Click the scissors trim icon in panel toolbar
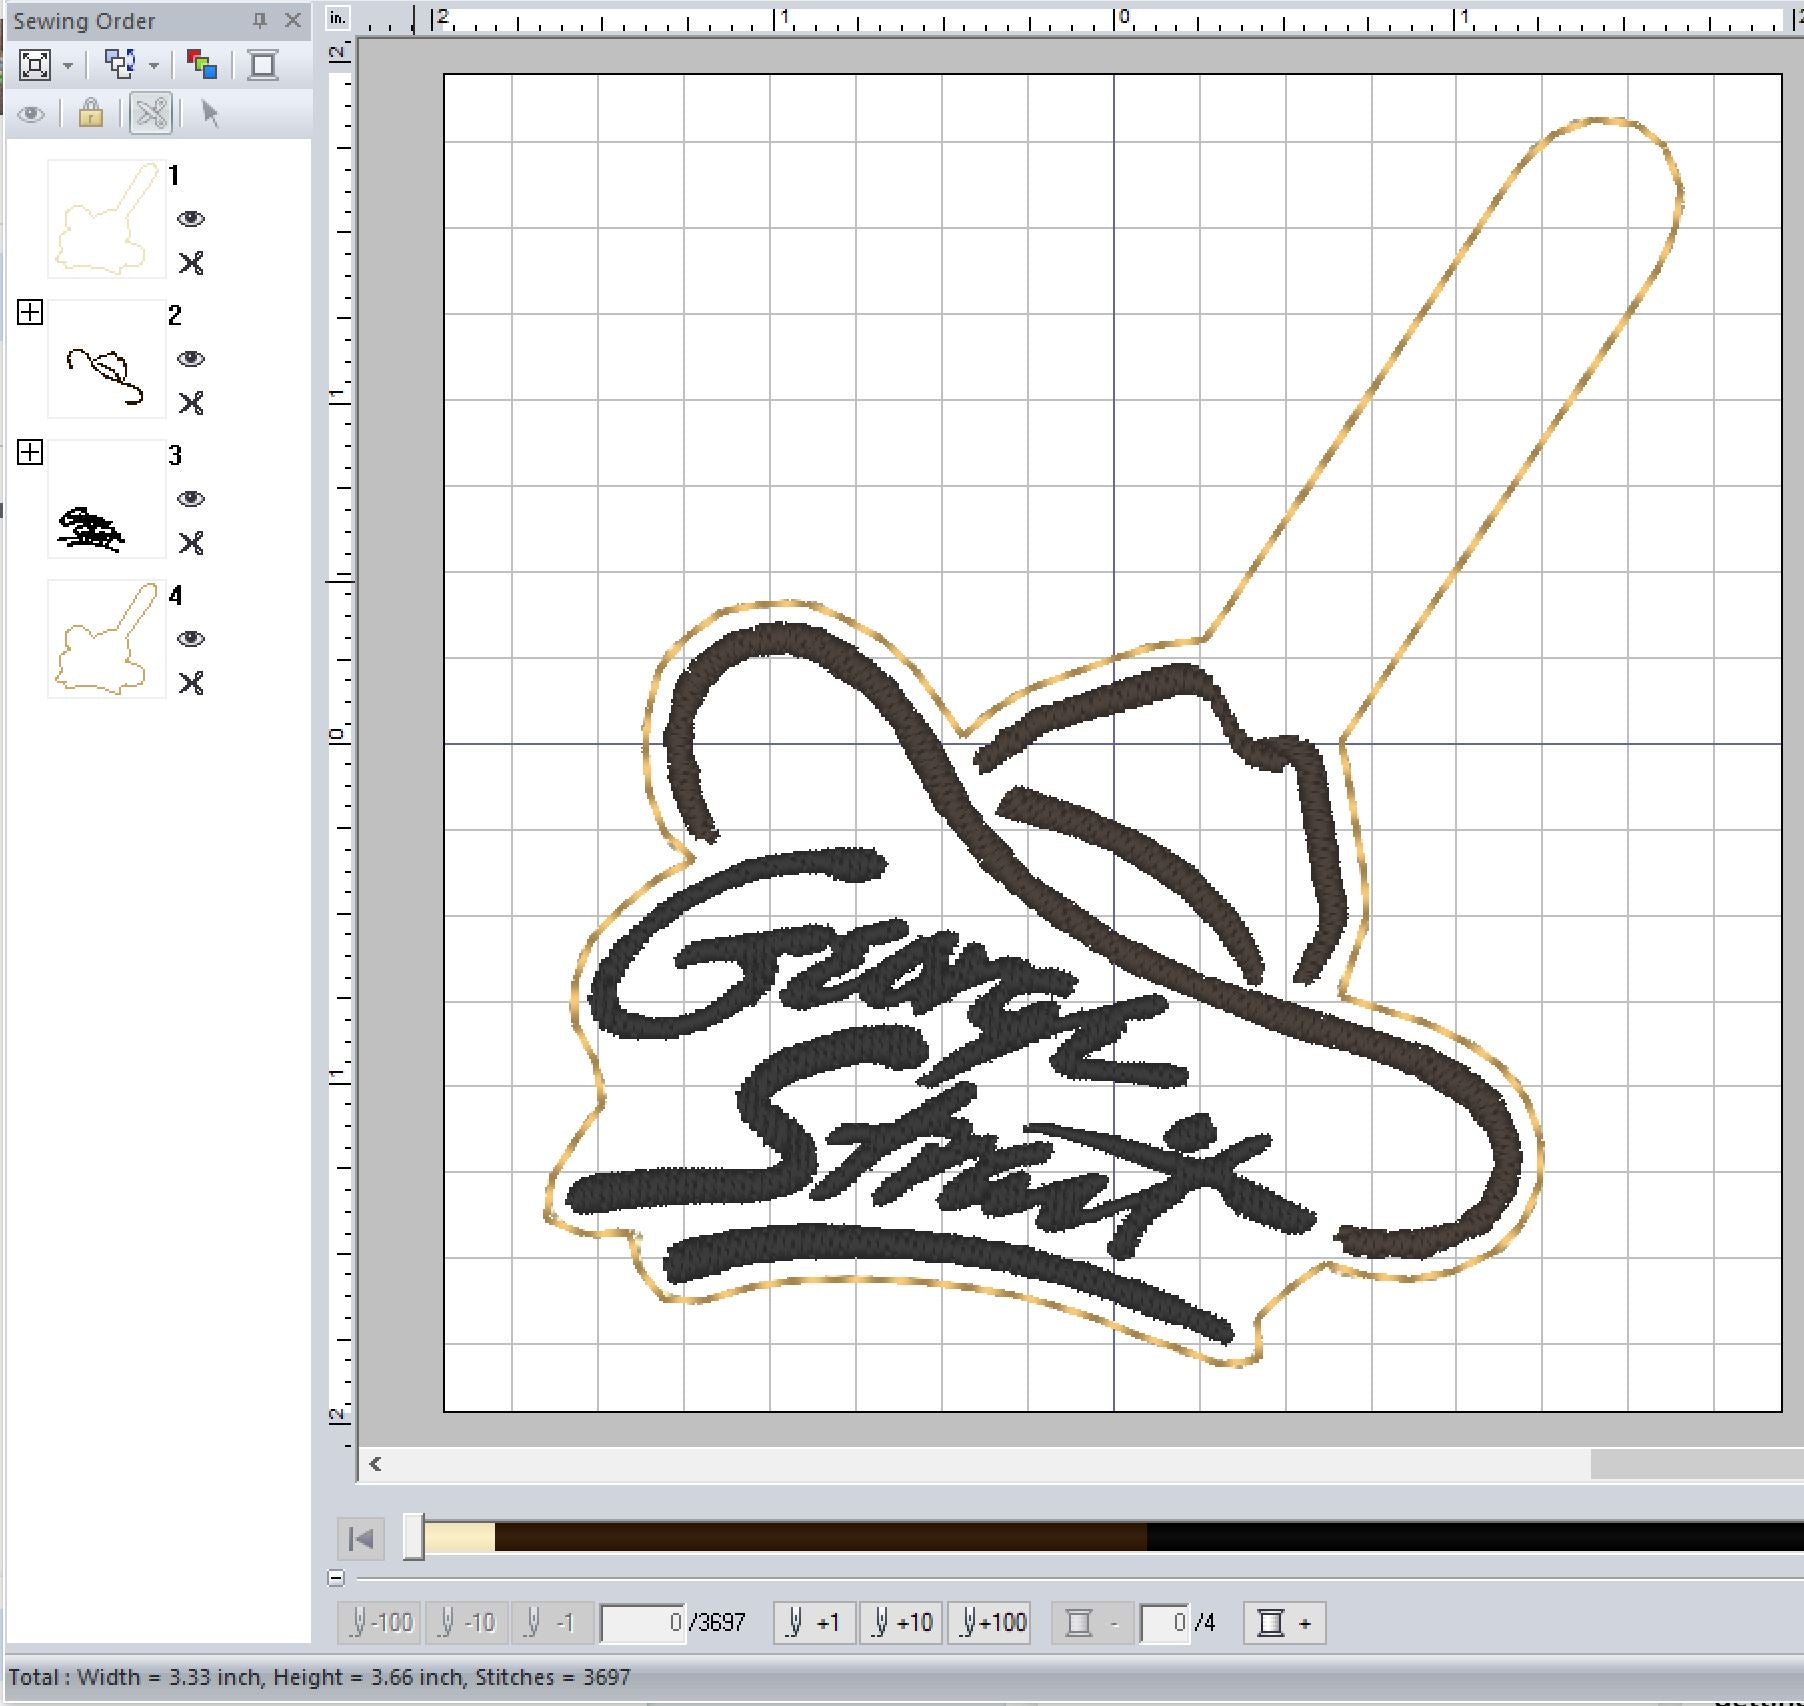The width and height of the screenshot is (1804, 1706). pos(151,113)
